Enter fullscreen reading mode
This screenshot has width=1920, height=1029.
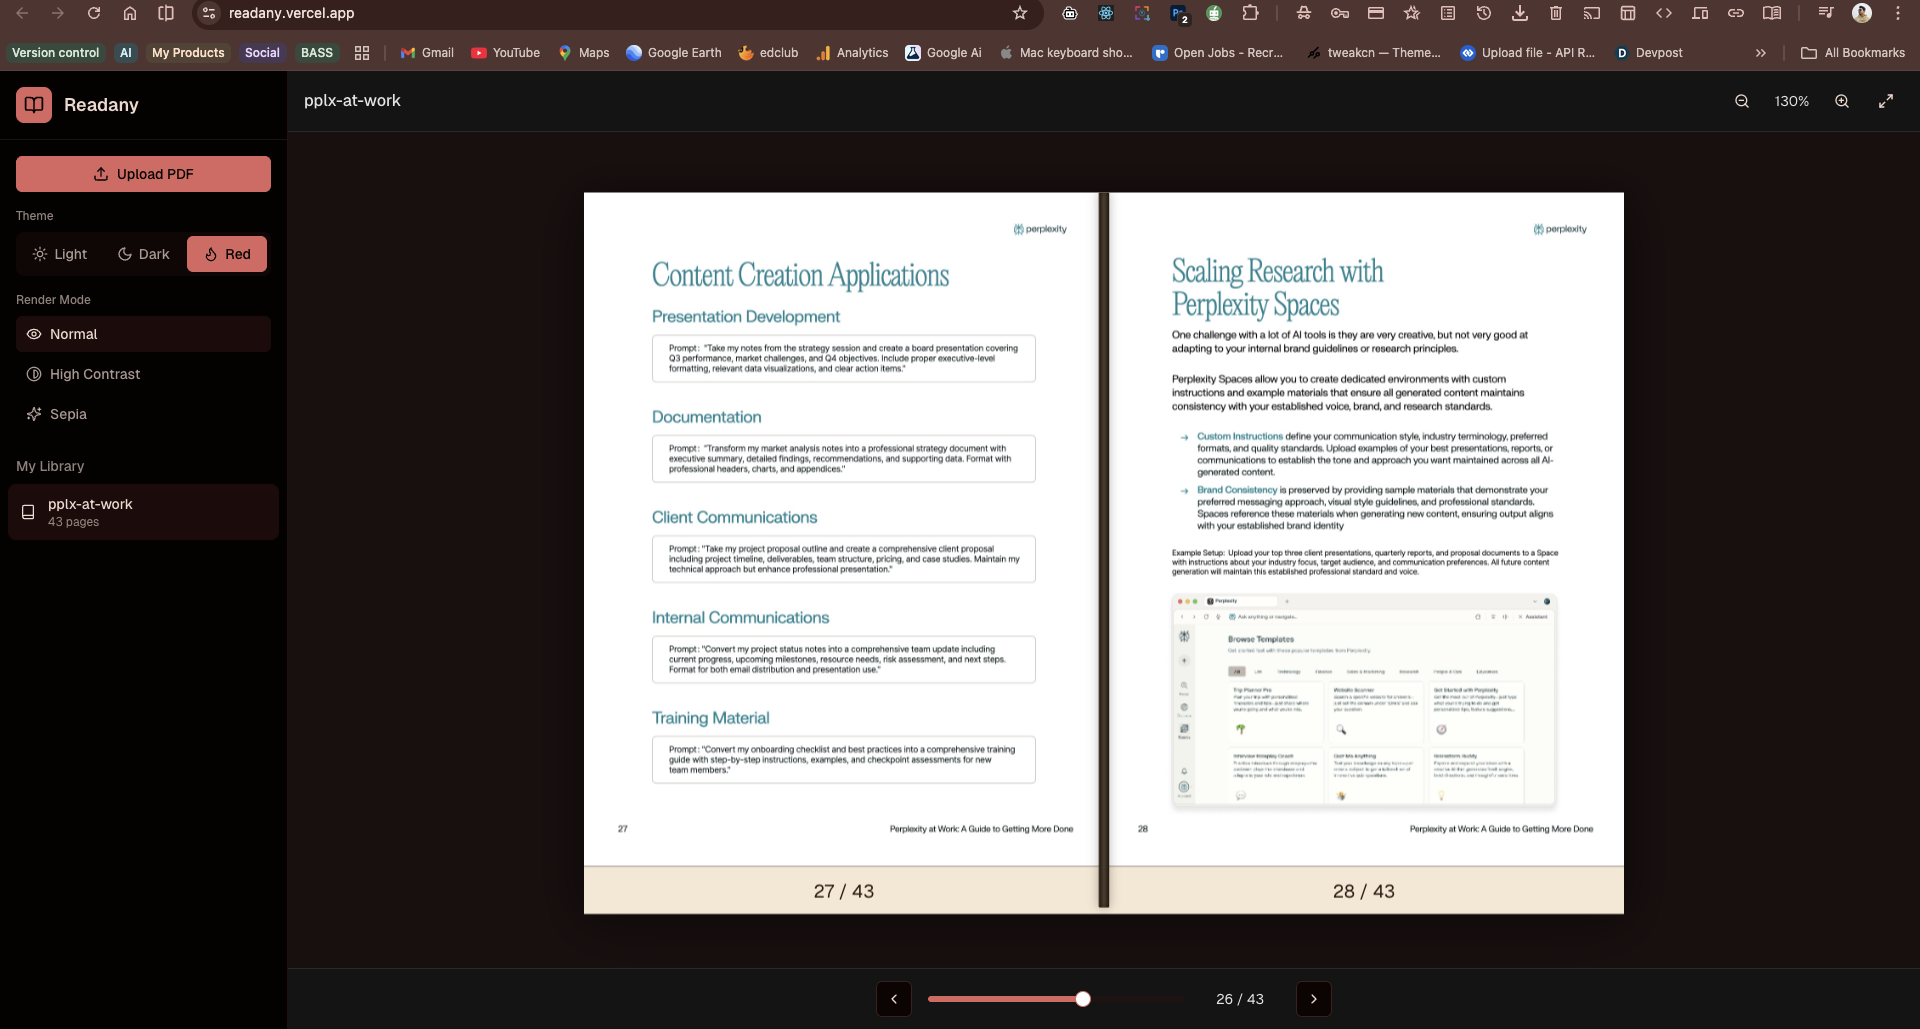(x=1886, y=102)
